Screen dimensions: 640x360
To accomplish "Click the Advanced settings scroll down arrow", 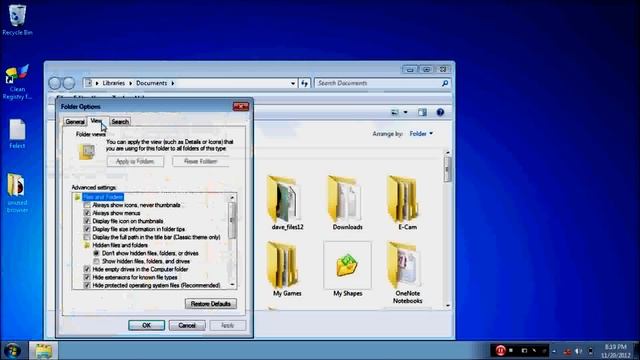I will 232,285.
